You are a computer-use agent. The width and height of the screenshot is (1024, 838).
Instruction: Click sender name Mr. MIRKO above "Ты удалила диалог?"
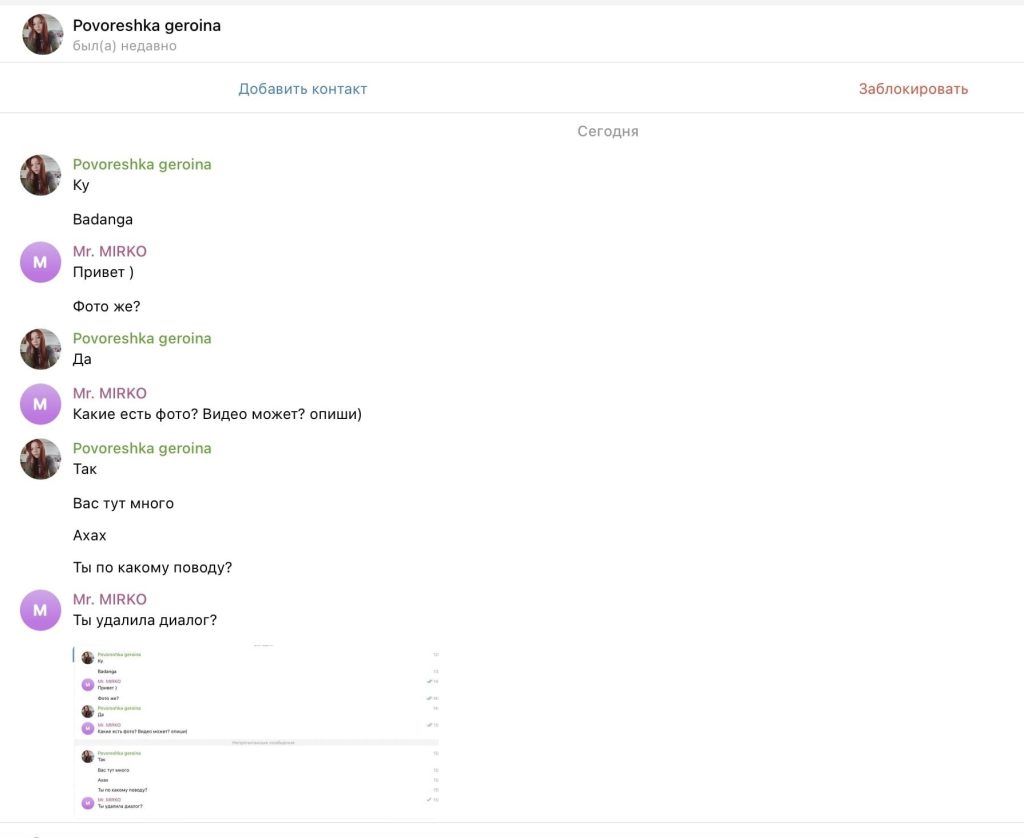[x=110, y=599]
